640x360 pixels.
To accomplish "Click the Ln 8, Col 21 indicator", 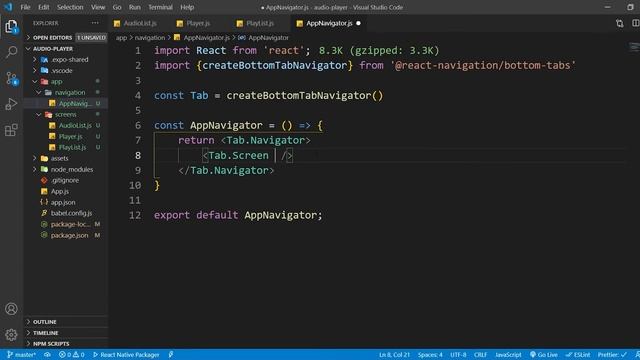I will [x=394, y=355].
